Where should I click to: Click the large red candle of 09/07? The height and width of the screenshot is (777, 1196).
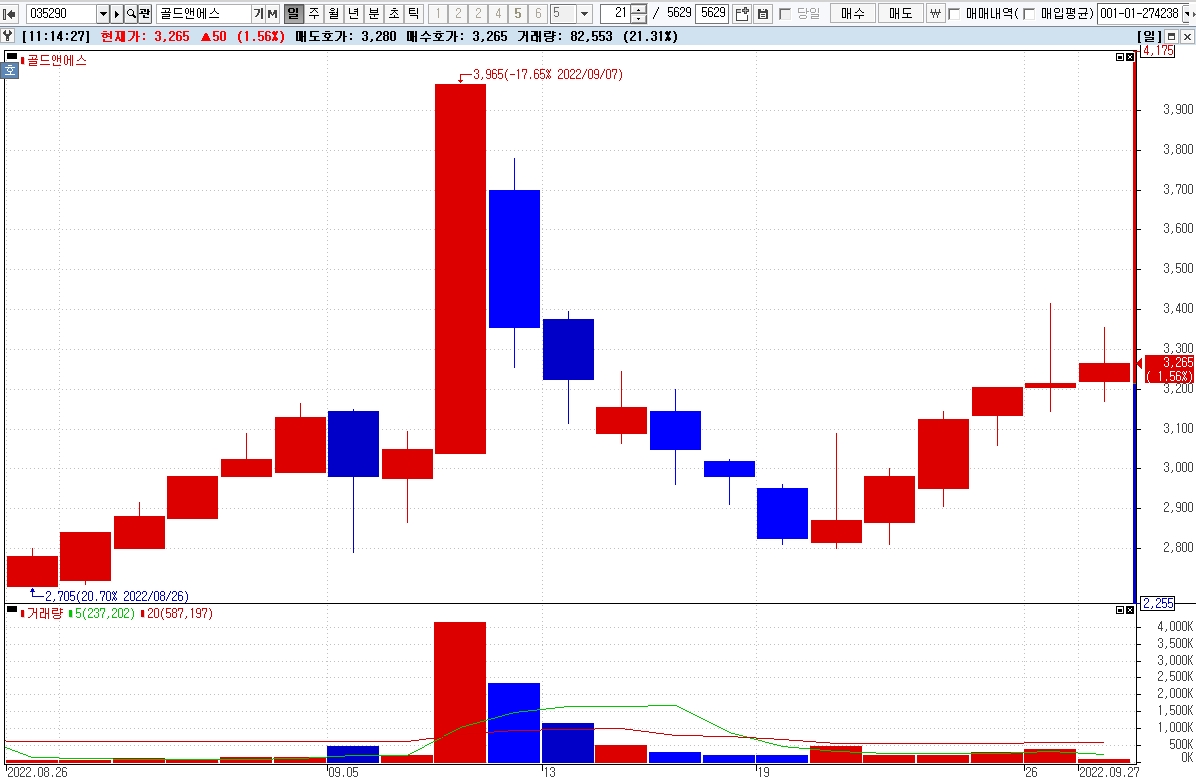[x=460, y=268]
